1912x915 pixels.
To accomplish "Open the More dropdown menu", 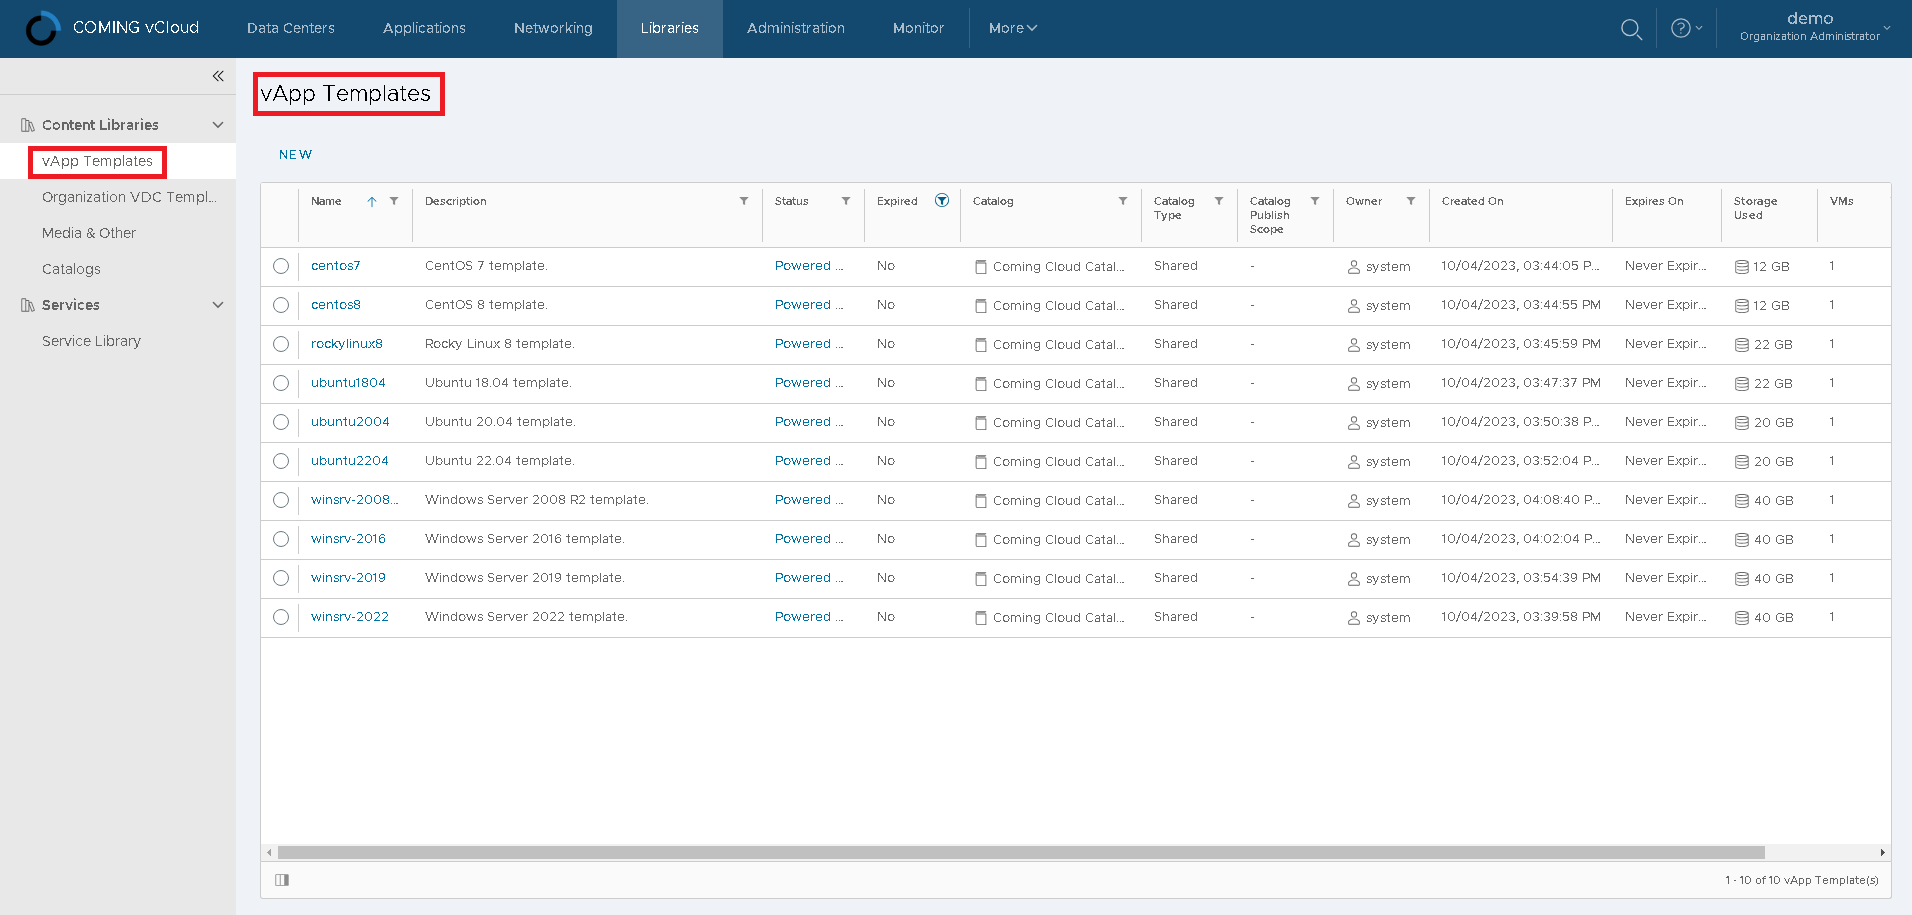I will (1012, 29).
